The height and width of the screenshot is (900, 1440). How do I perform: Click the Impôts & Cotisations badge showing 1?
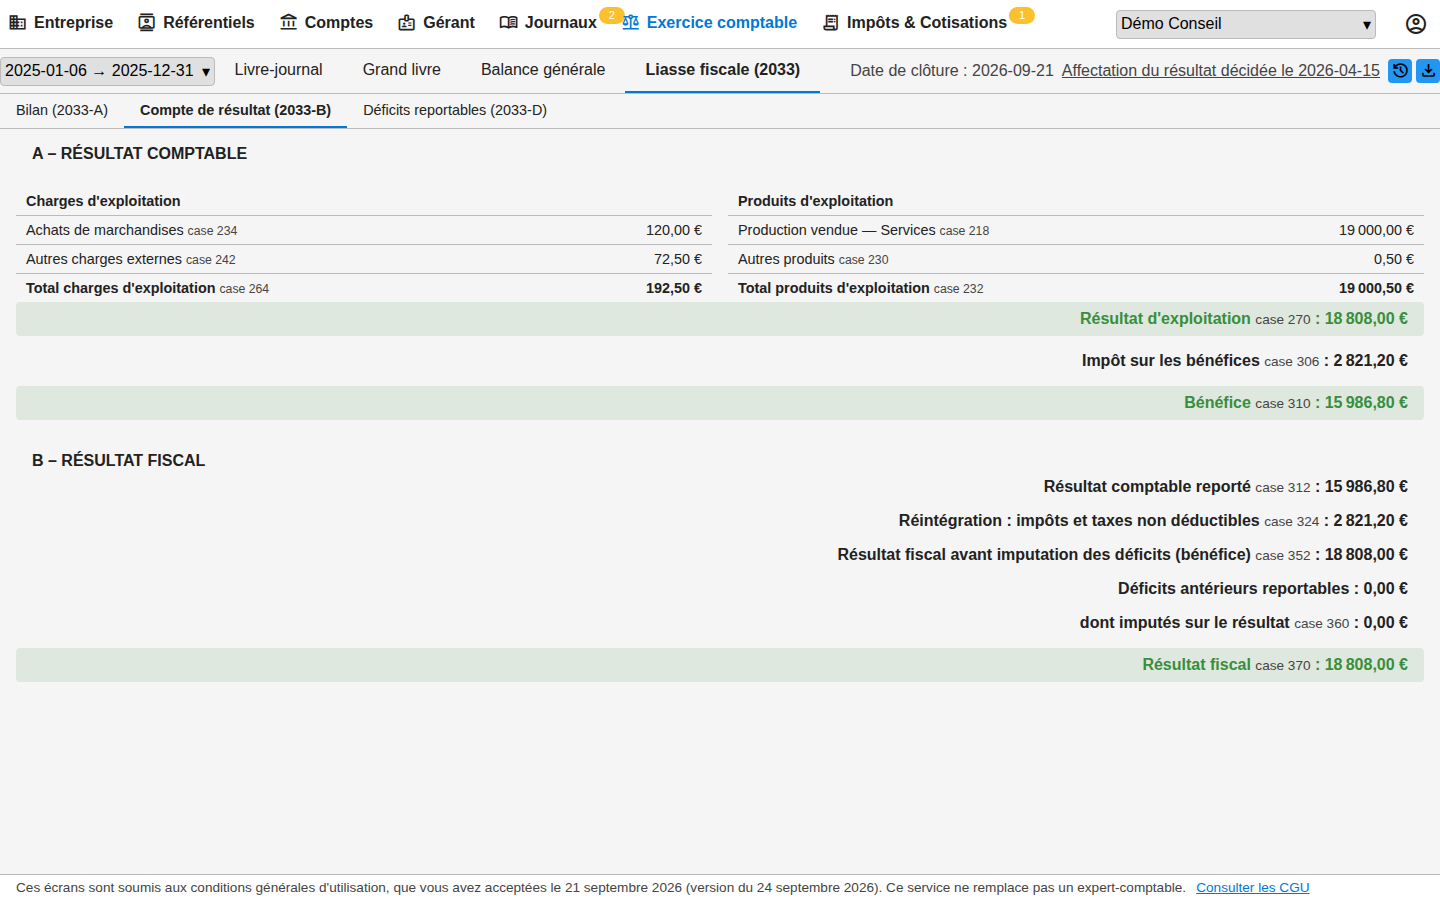(x=1021, y=15)
